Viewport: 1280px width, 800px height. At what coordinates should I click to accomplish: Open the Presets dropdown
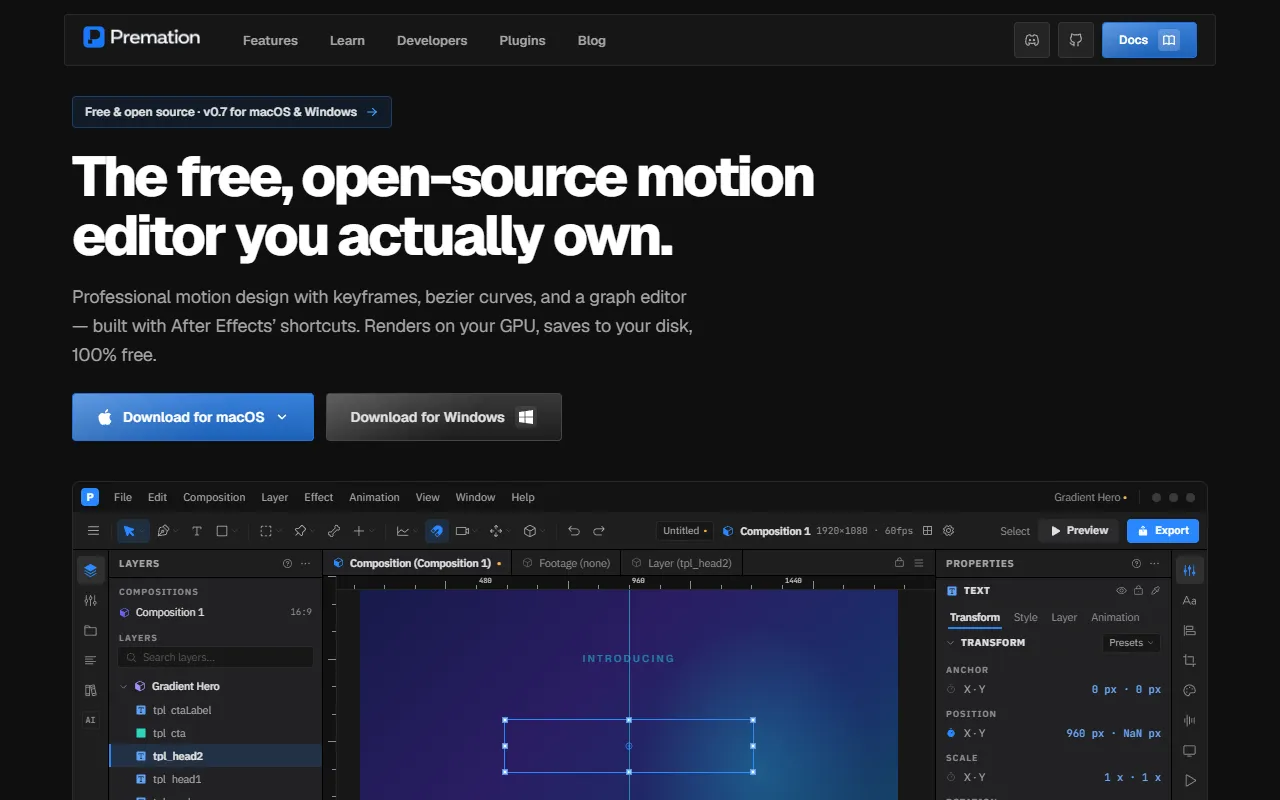[1131, 643]
